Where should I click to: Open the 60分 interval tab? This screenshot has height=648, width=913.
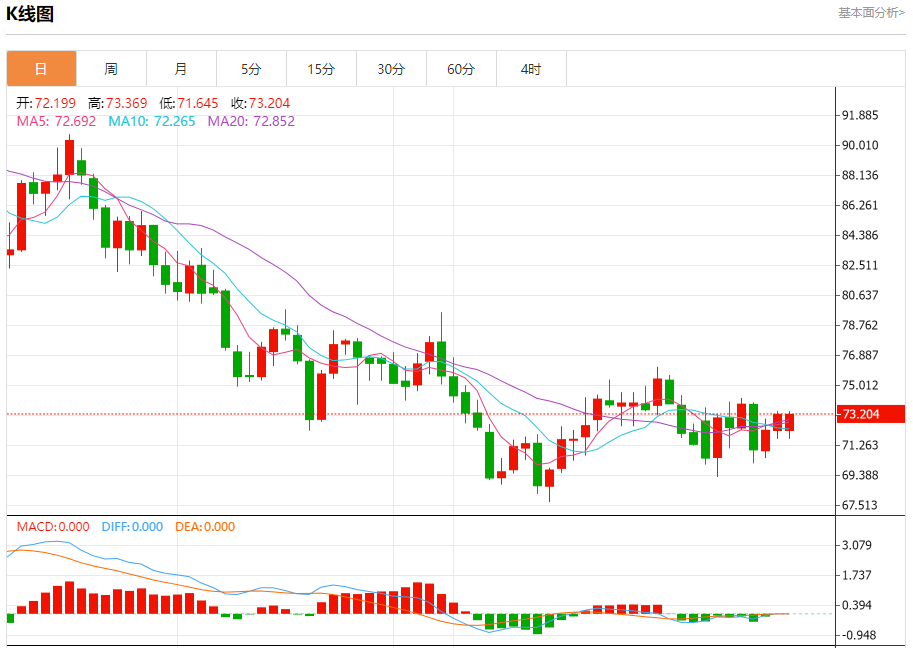pyautogui.click(x=461, y=69)
